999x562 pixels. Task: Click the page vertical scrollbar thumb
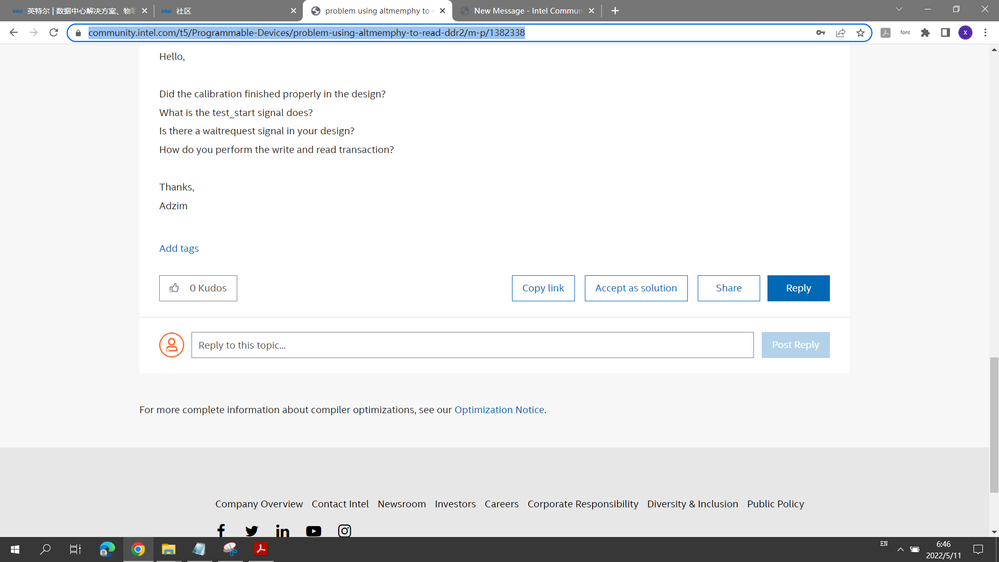pos(994,425)
